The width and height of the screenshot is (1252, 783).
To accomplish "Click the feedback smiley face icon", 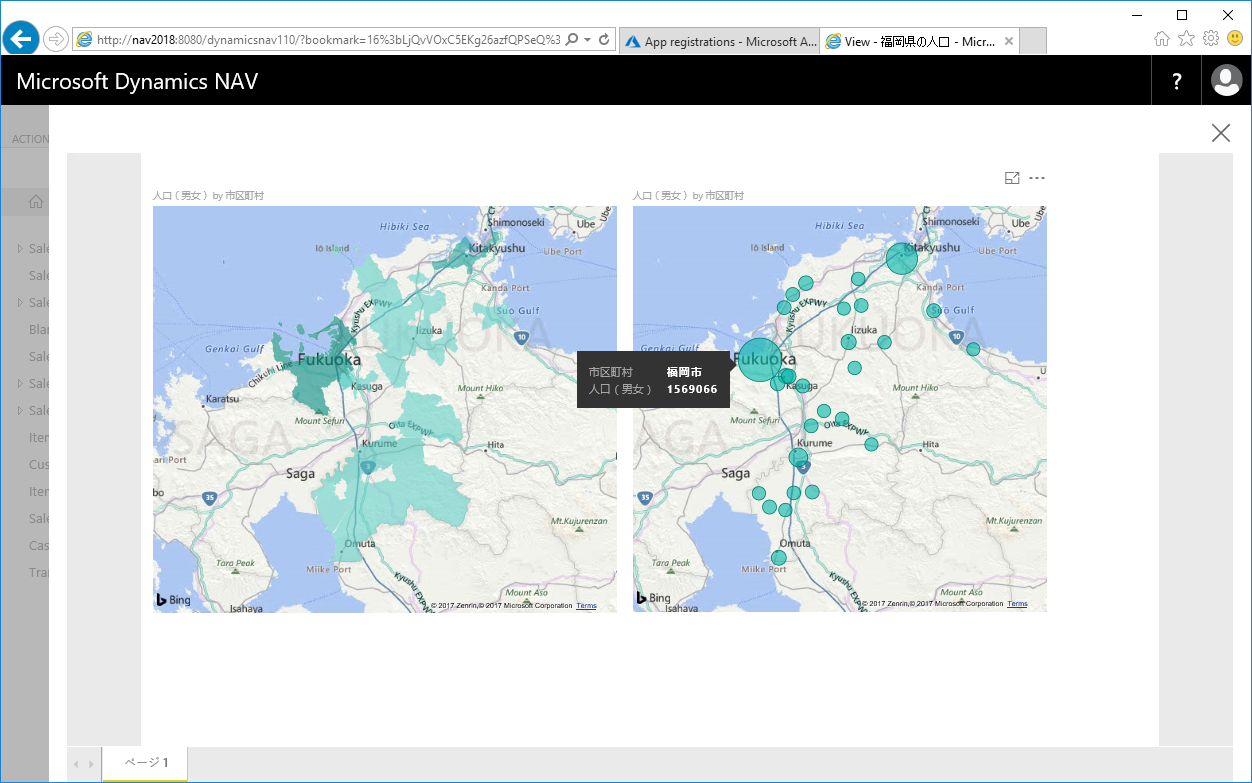I will [x=1235, y=39].
